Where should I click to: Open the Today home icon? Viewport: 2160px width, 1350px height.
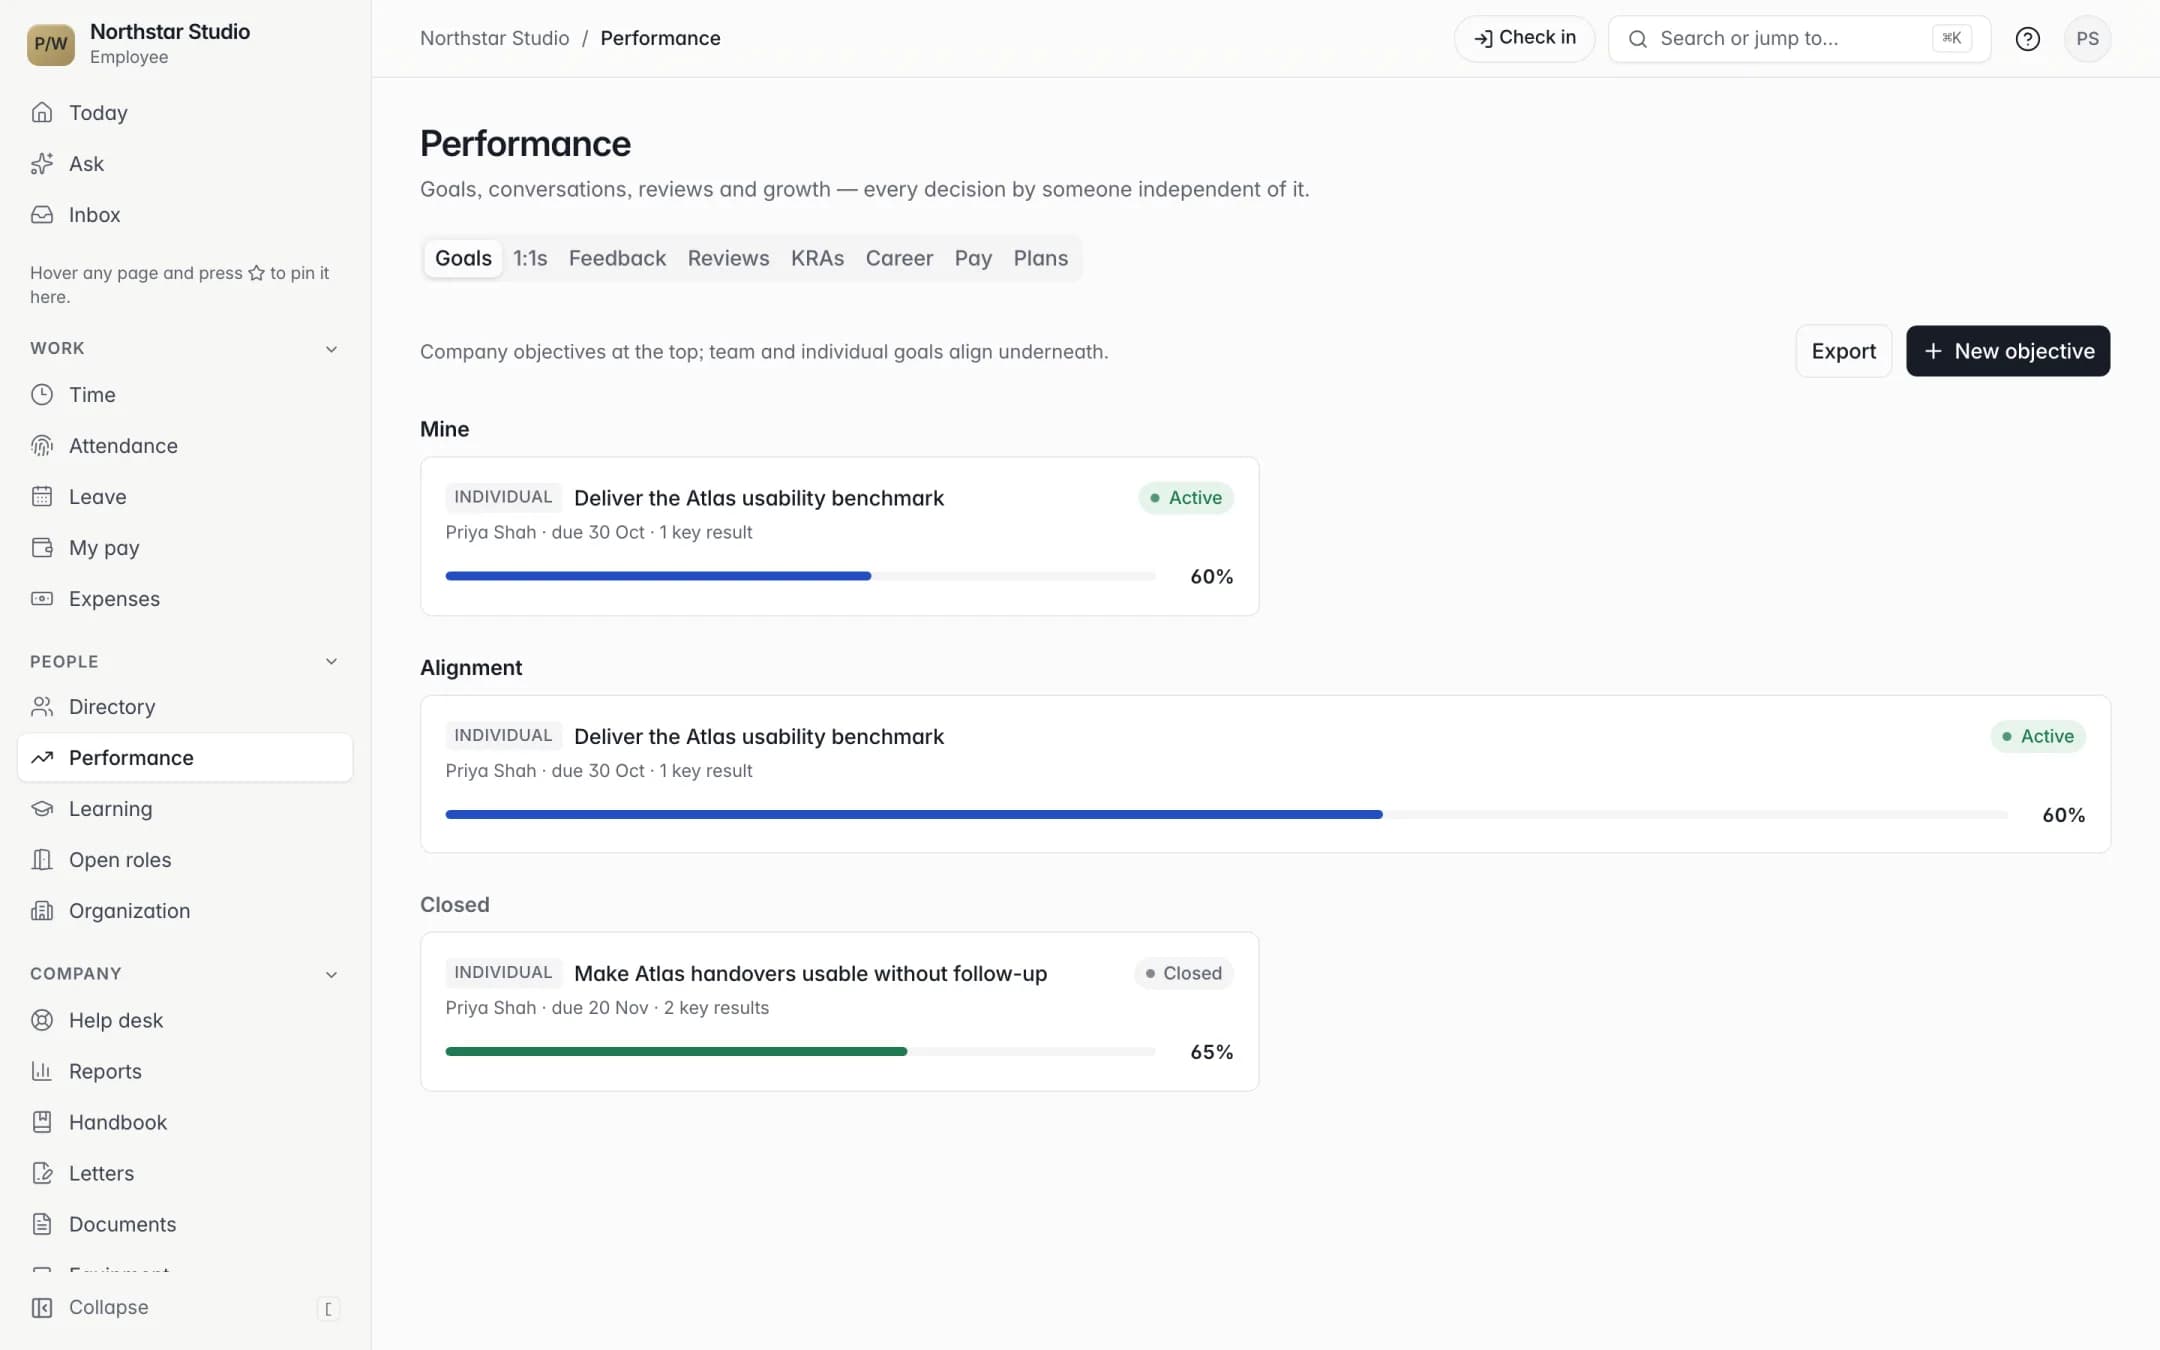point(42,112)
